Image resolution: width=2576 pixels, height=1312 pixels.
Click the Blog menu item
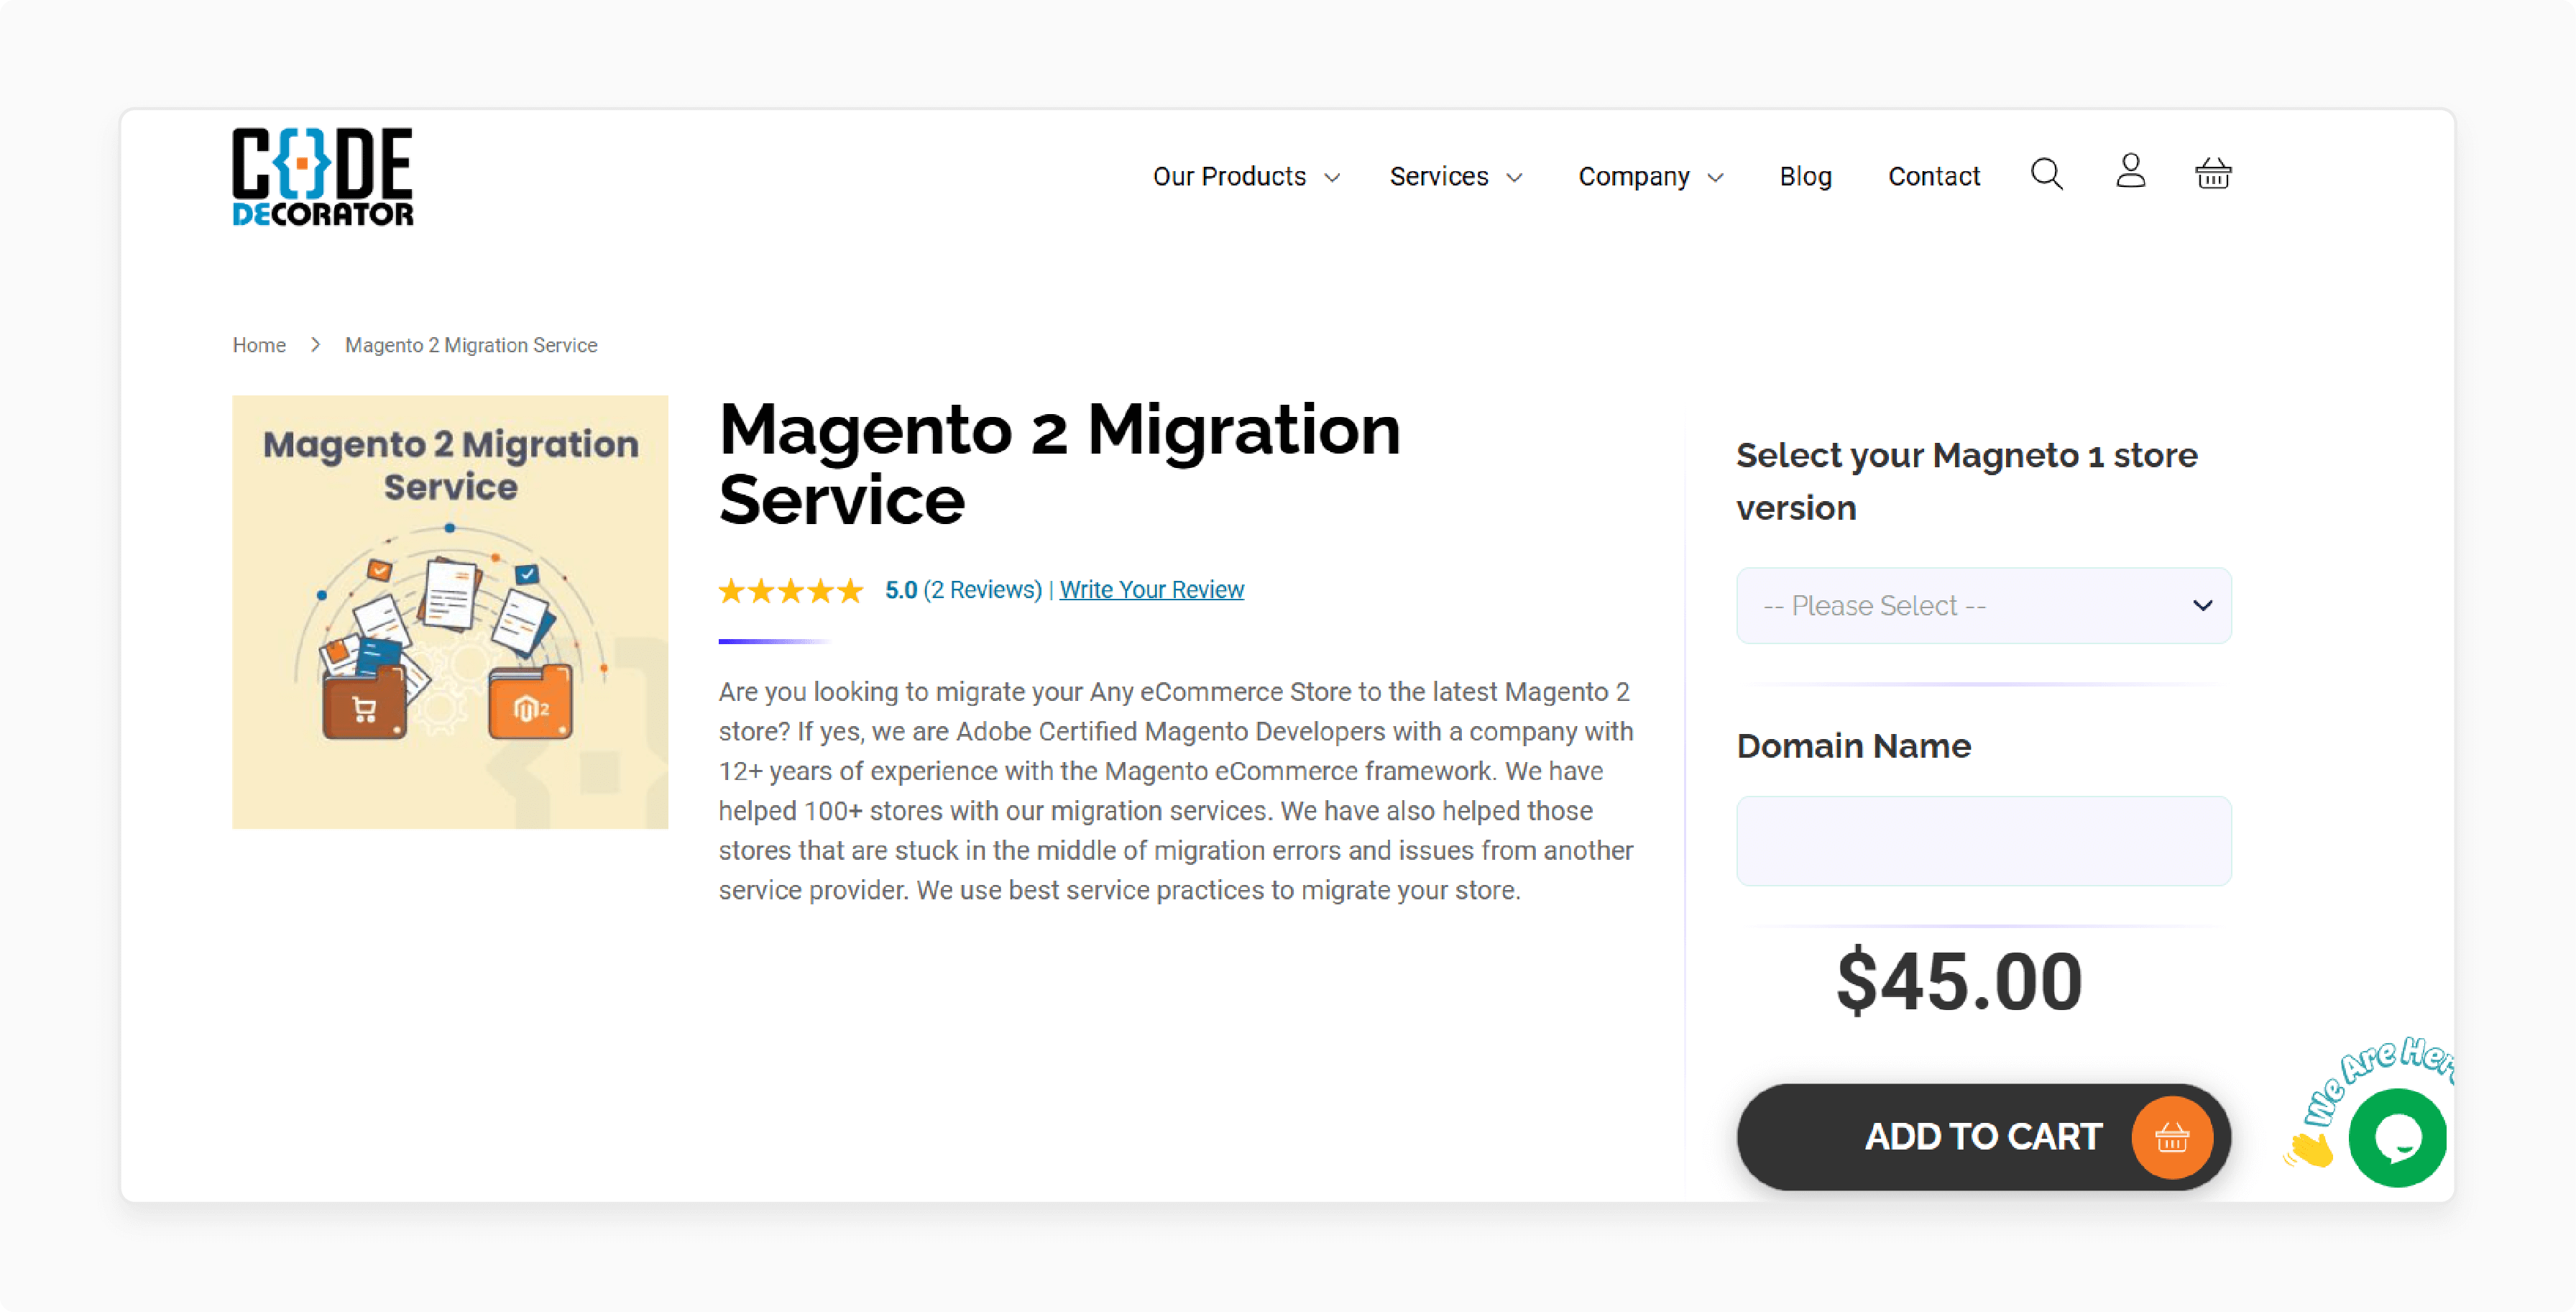click(x=1805, y=174)
